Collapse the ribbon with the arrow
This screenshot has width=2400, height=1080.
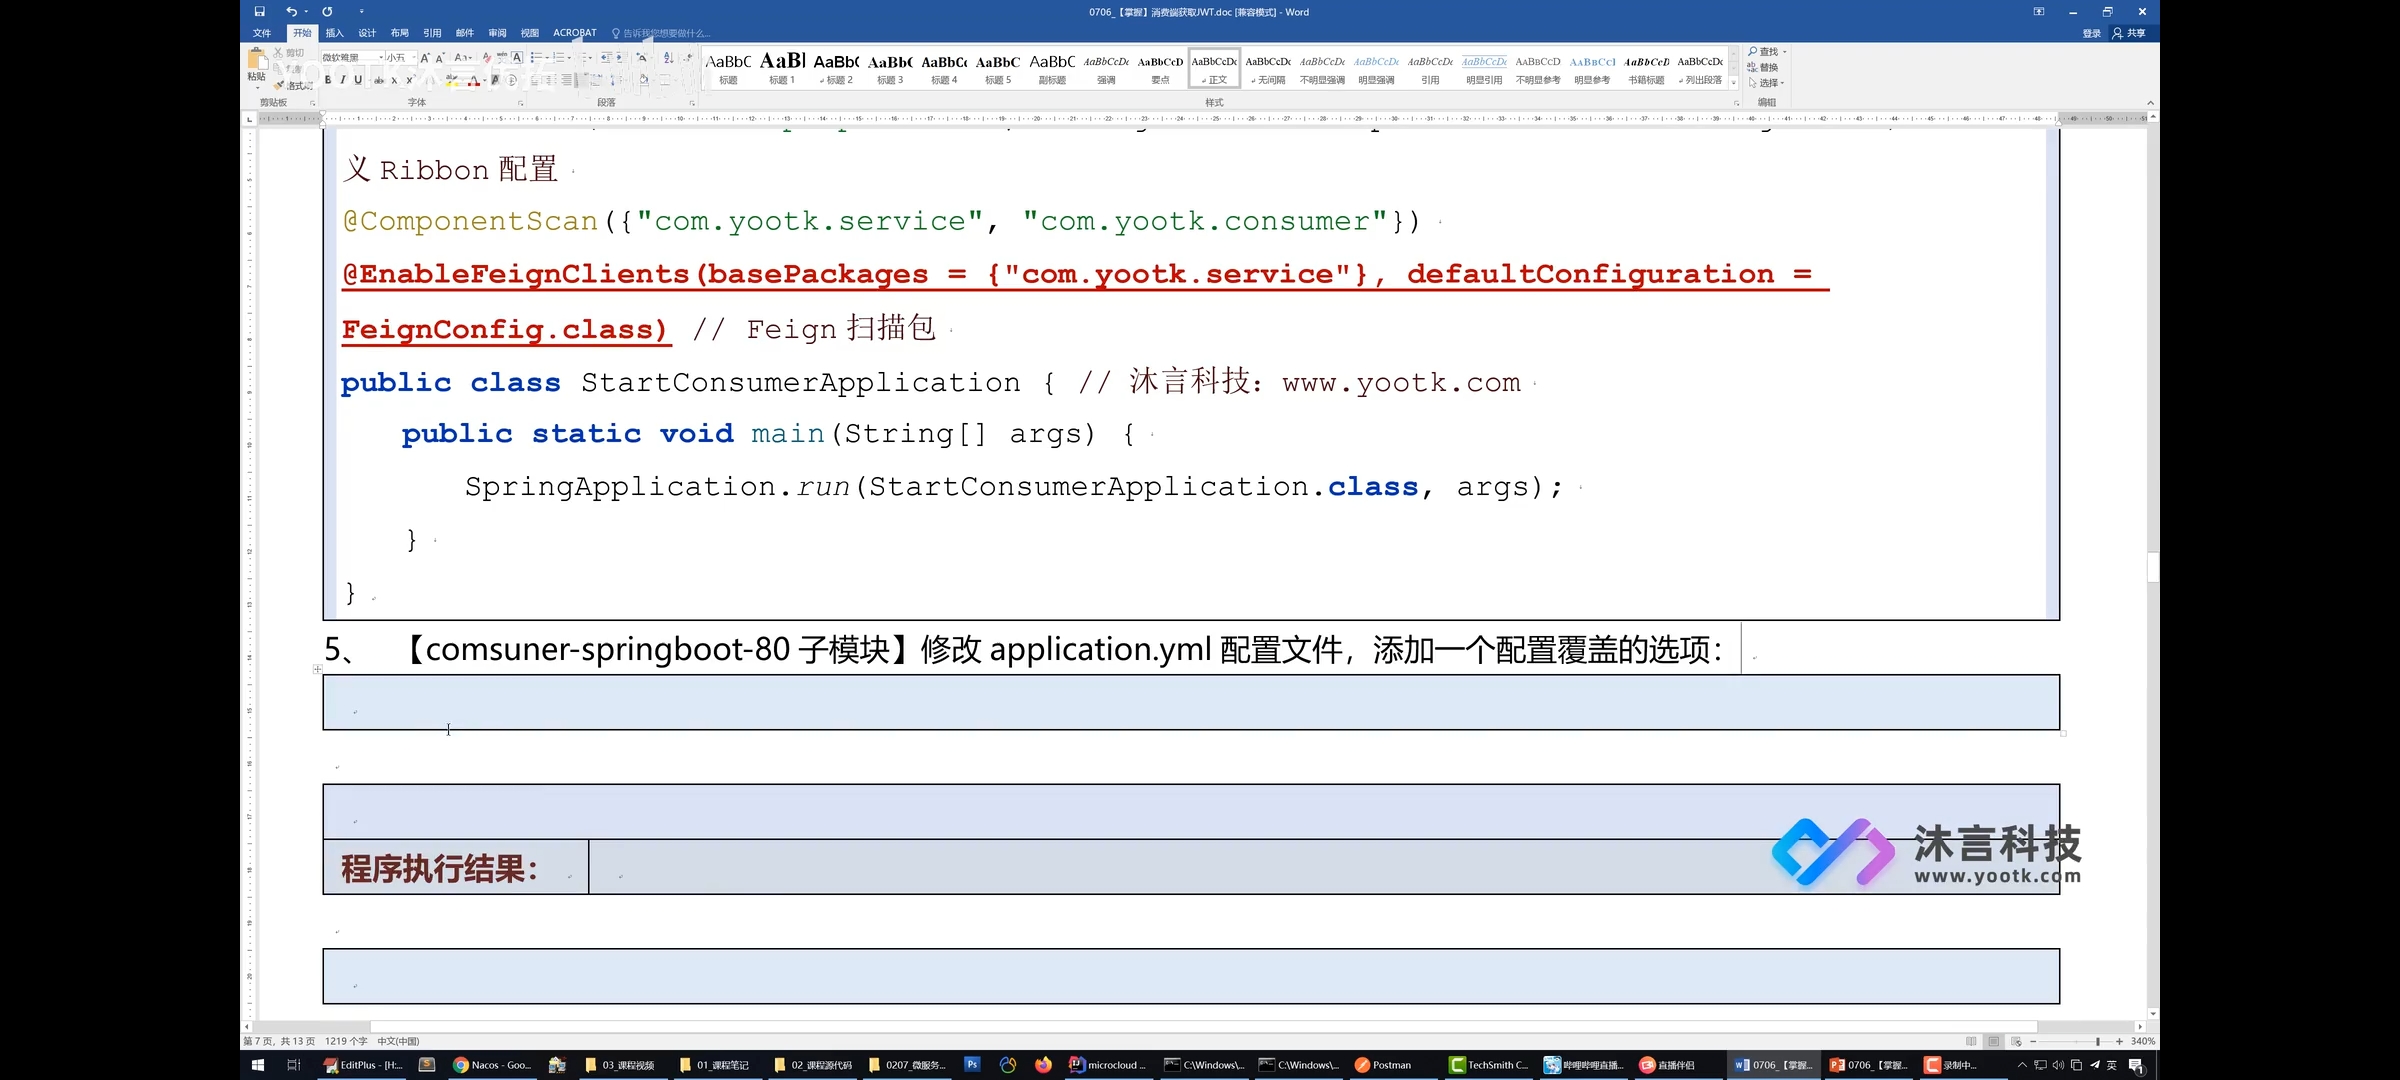[2150, 103]
